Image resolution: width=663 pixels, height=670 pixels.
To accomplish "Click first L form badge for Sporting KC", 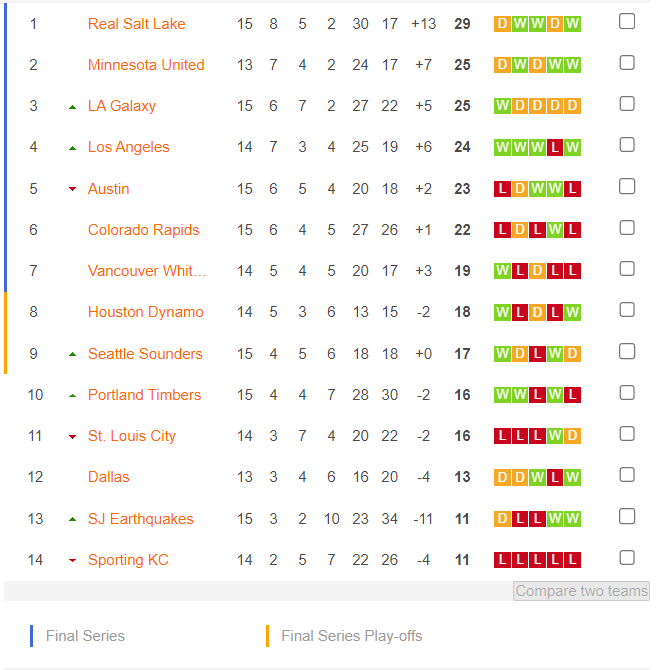I will tap(502, 560).
